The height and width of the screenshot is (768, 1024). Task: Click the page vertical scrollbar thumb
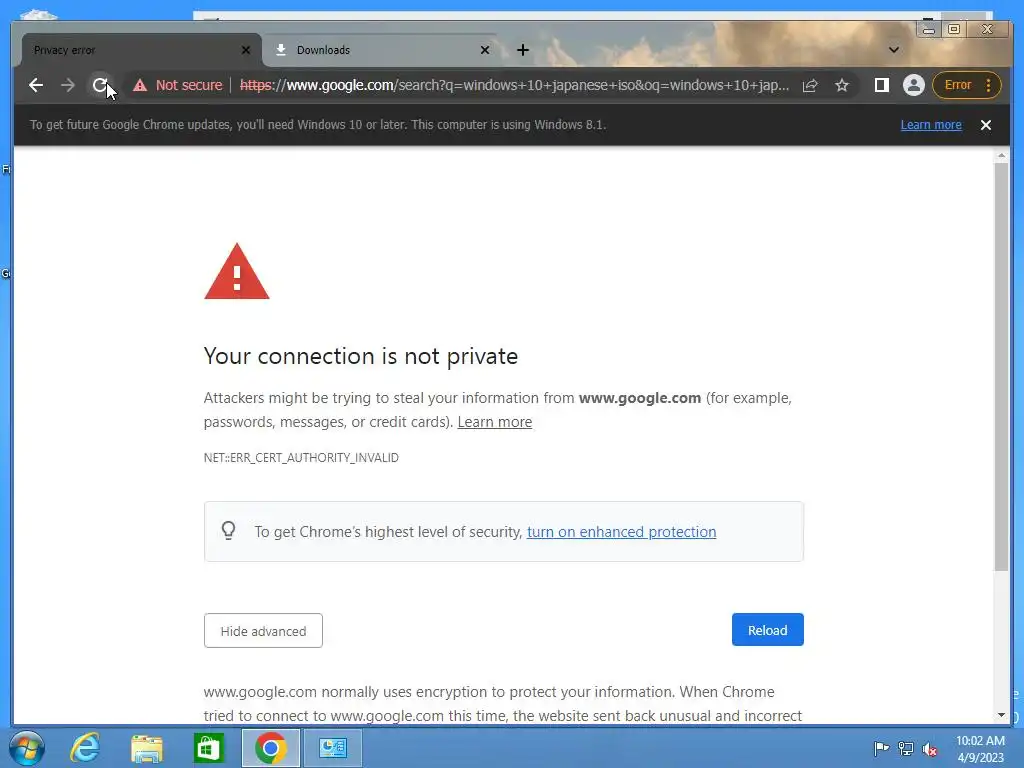tap(1000, 366)
